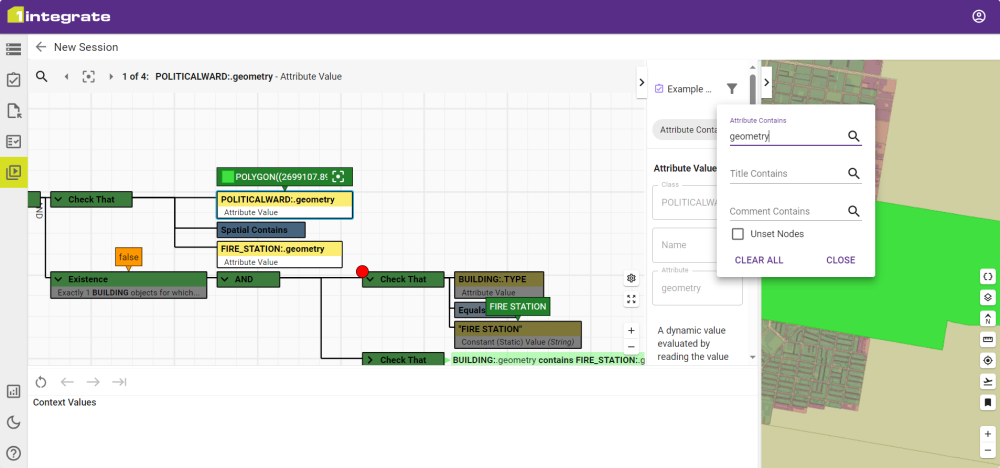The image size is (1000, 468).
Task: Tick the Unset Nodes checkbox
Action: coord(738,234)
